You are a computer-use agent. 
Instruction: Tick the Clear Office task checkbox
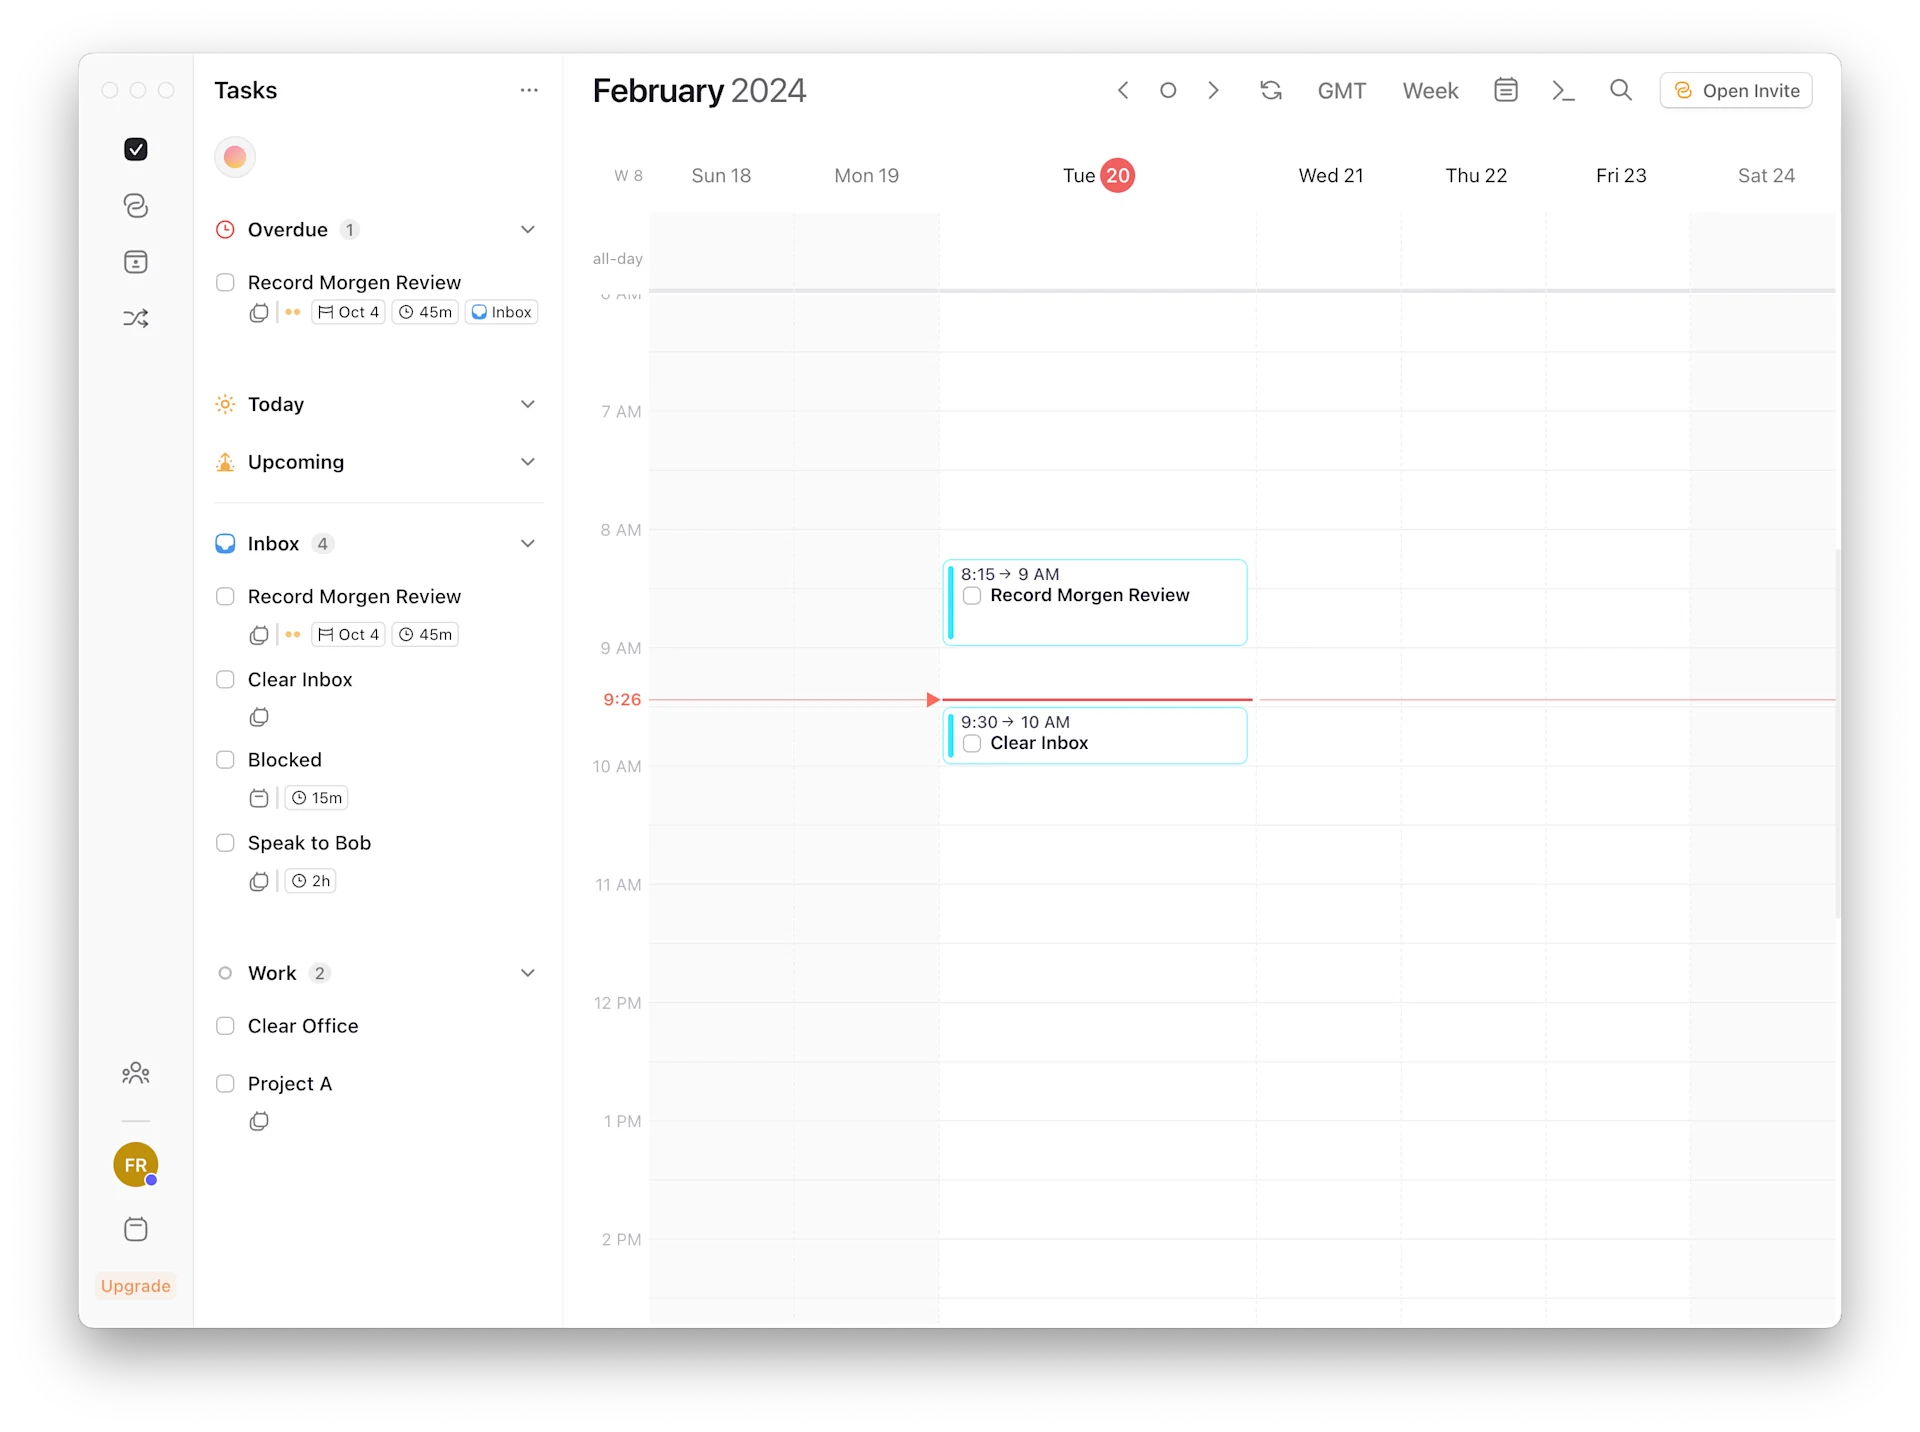[226, 1026]
